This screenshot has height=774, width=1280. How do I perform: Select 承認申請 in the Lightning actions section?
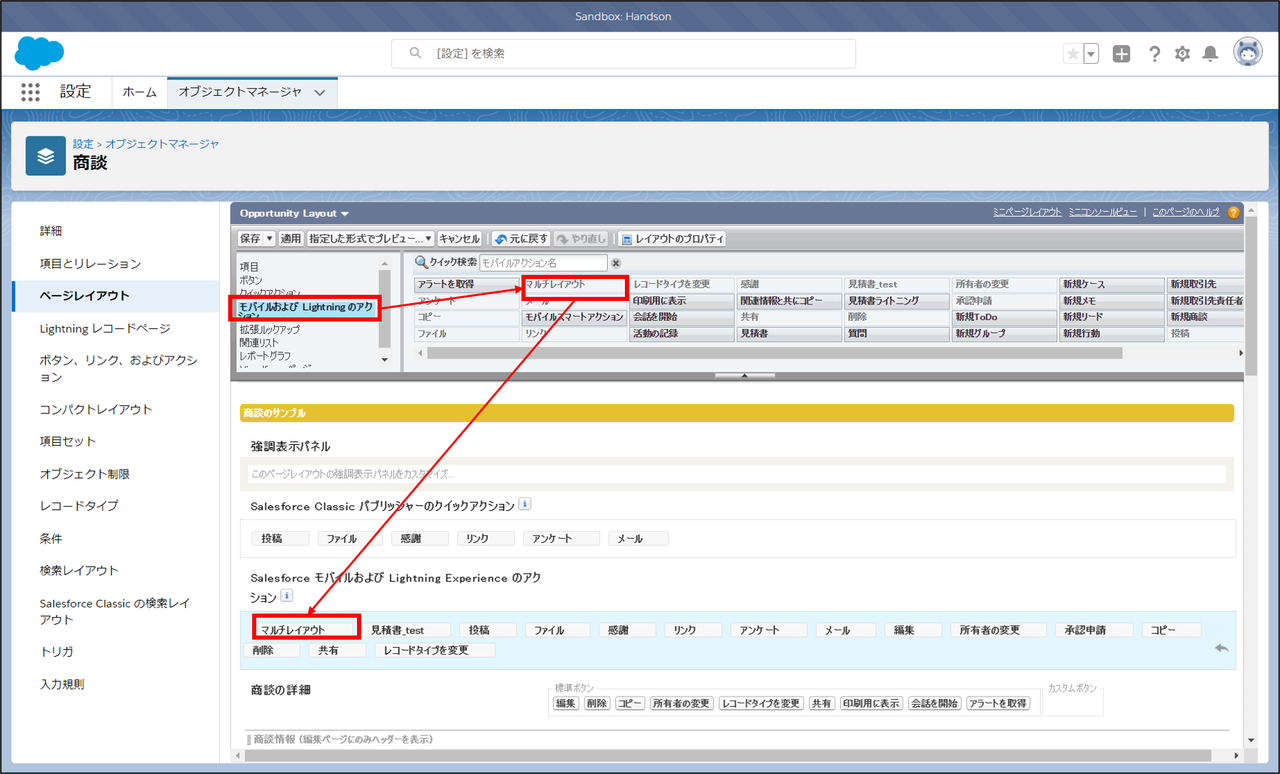click(x=1094, y=630)
